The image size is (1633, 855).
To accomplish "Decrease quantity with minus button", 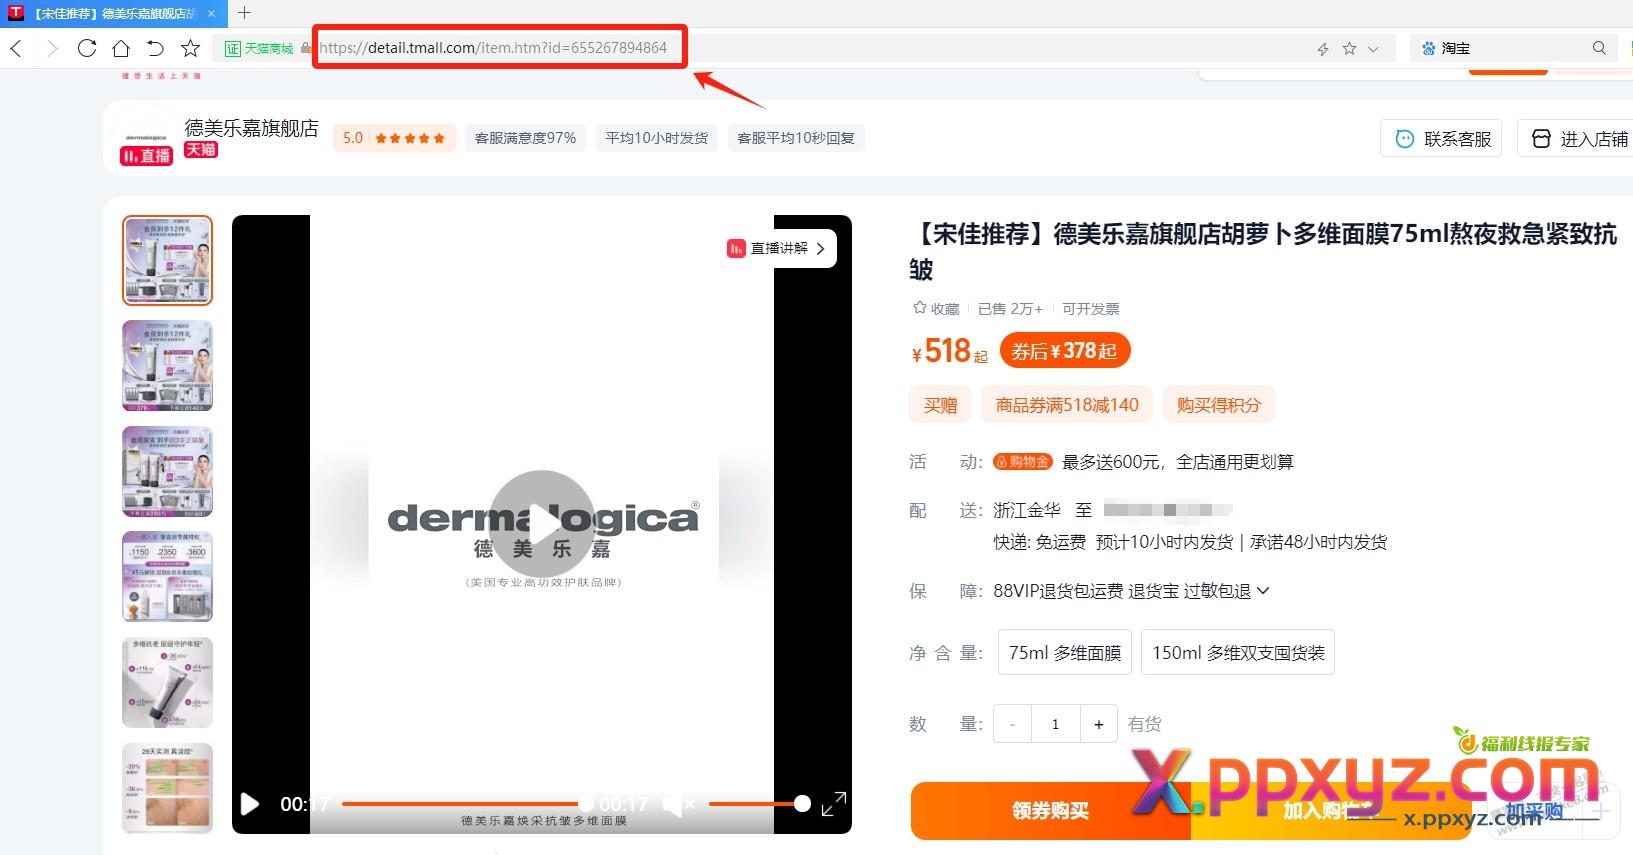I will coord(1012,724).
